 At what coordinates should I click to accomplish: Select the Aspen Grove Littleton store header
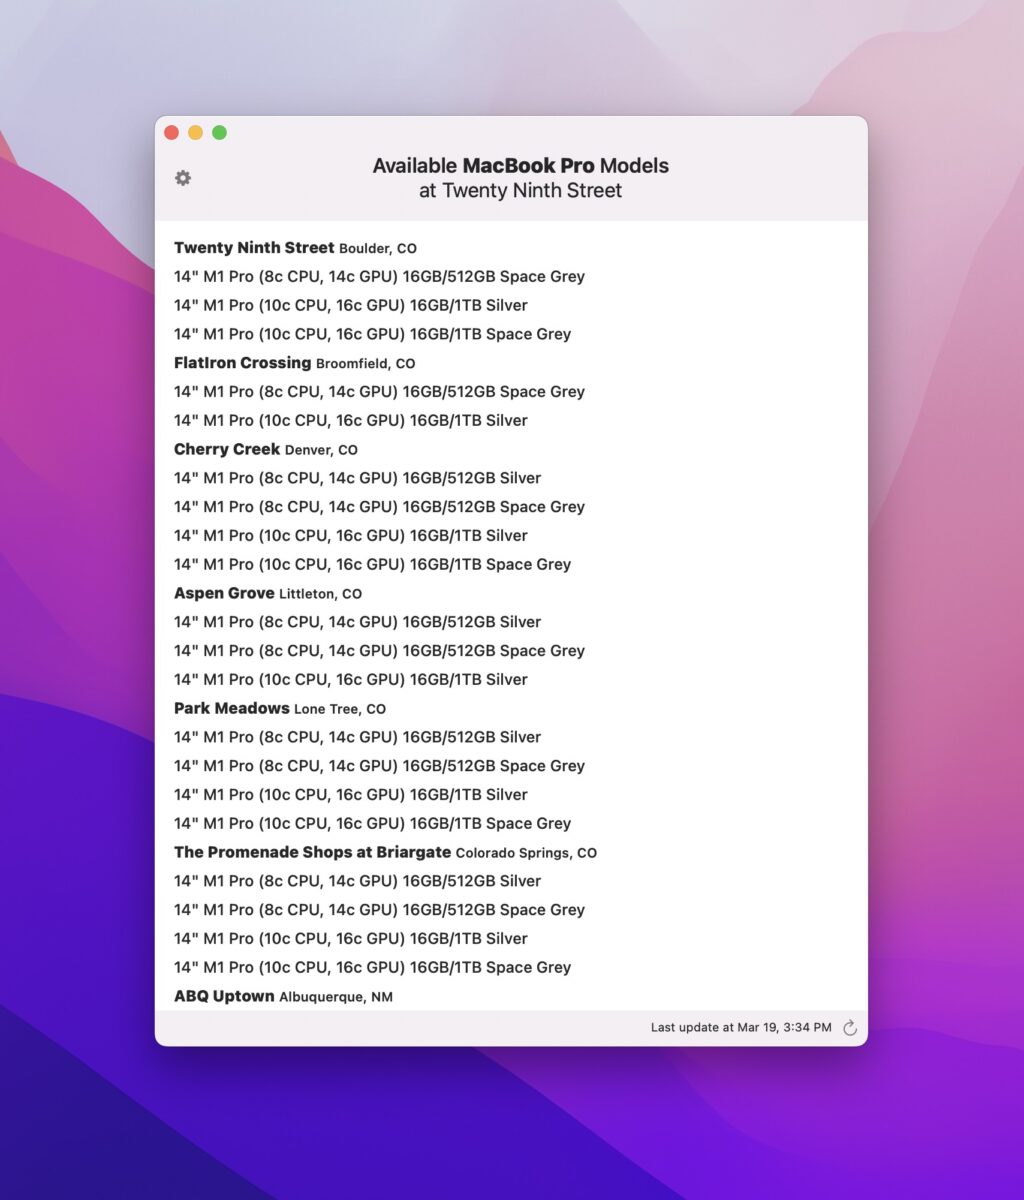(x=268, y=594)
